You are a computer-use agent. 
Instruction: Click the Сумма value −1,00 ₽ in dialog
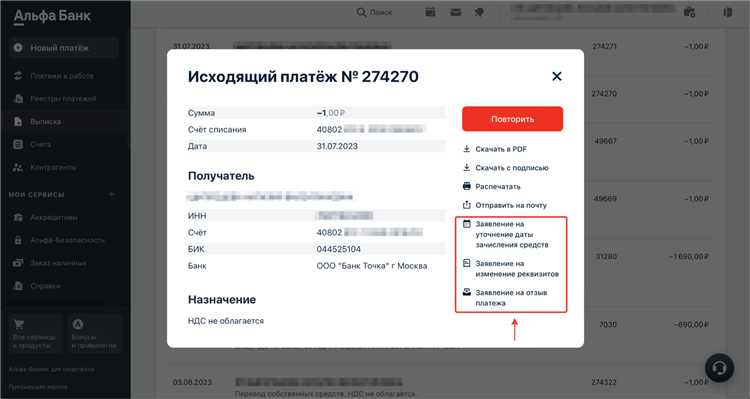331,113
